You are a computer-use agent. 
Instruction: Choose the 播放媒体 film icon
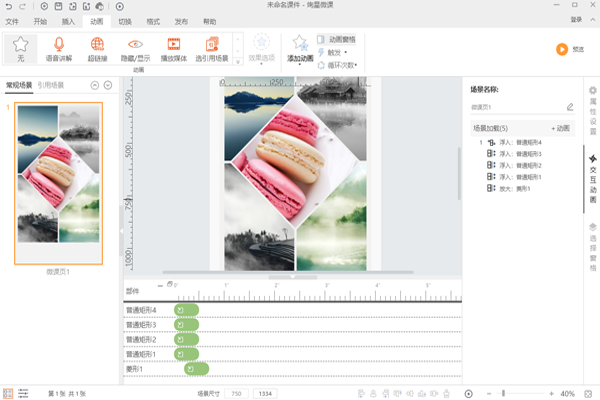(x=174, y=49)
